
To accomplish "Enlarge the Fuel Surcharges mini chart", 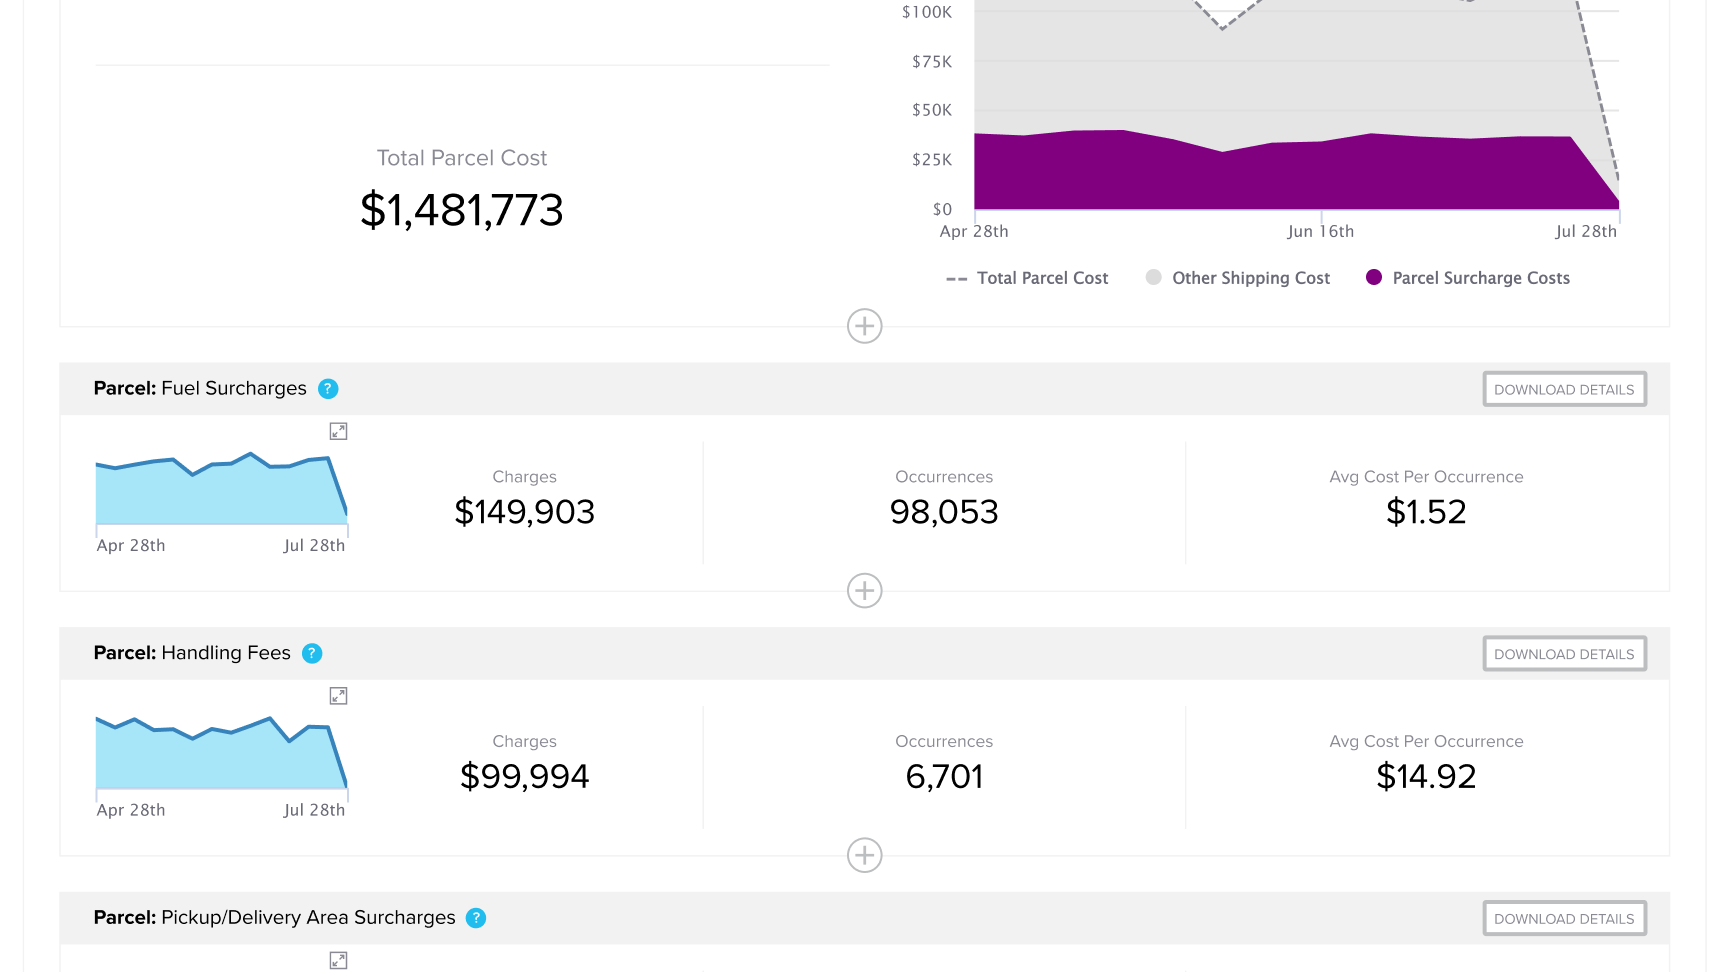I will 339,431.
